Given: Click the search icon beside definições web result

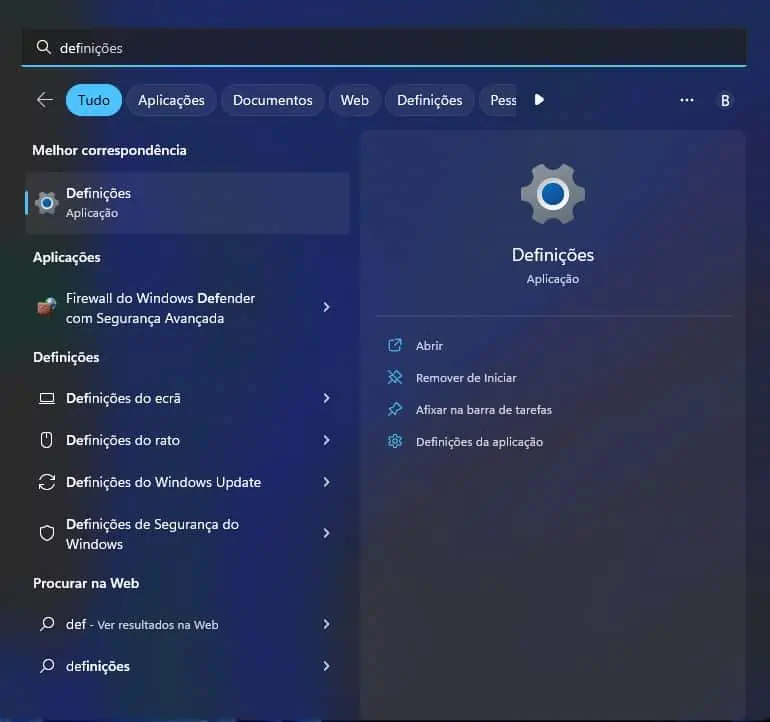Looking at the screenshot, I should tap(47, 666).
